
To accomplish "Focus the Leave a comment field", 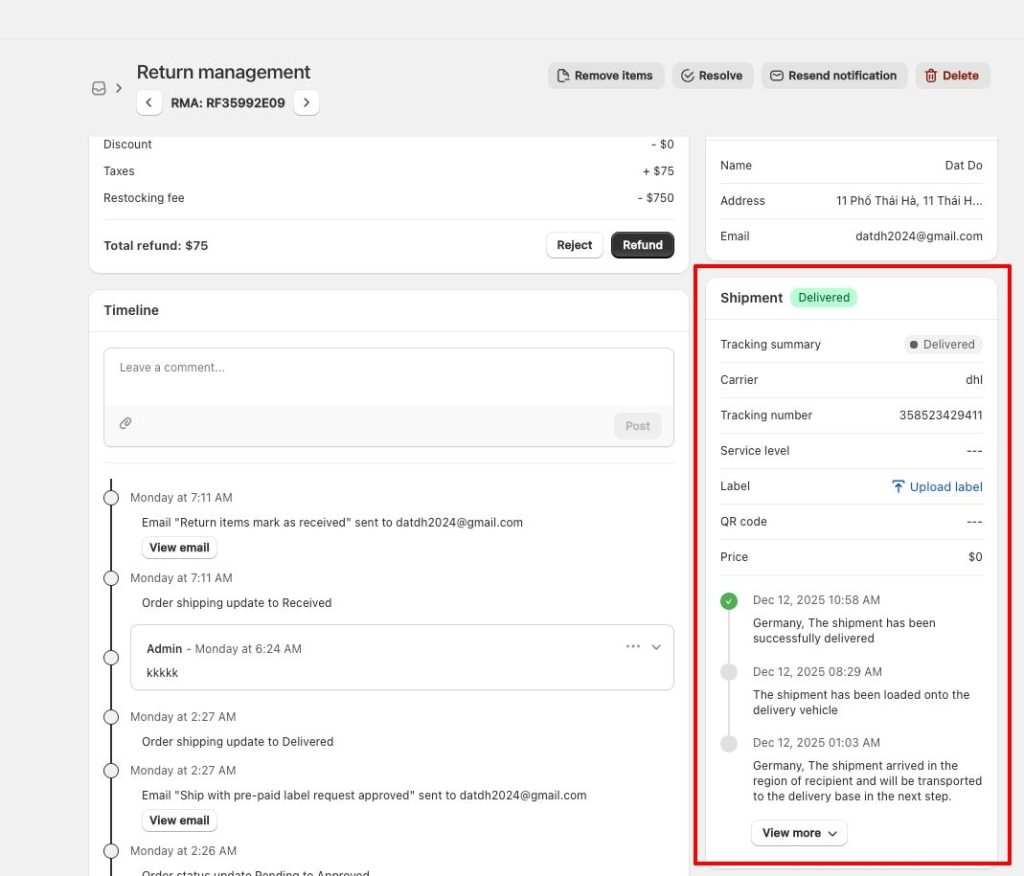I will 389,377.
